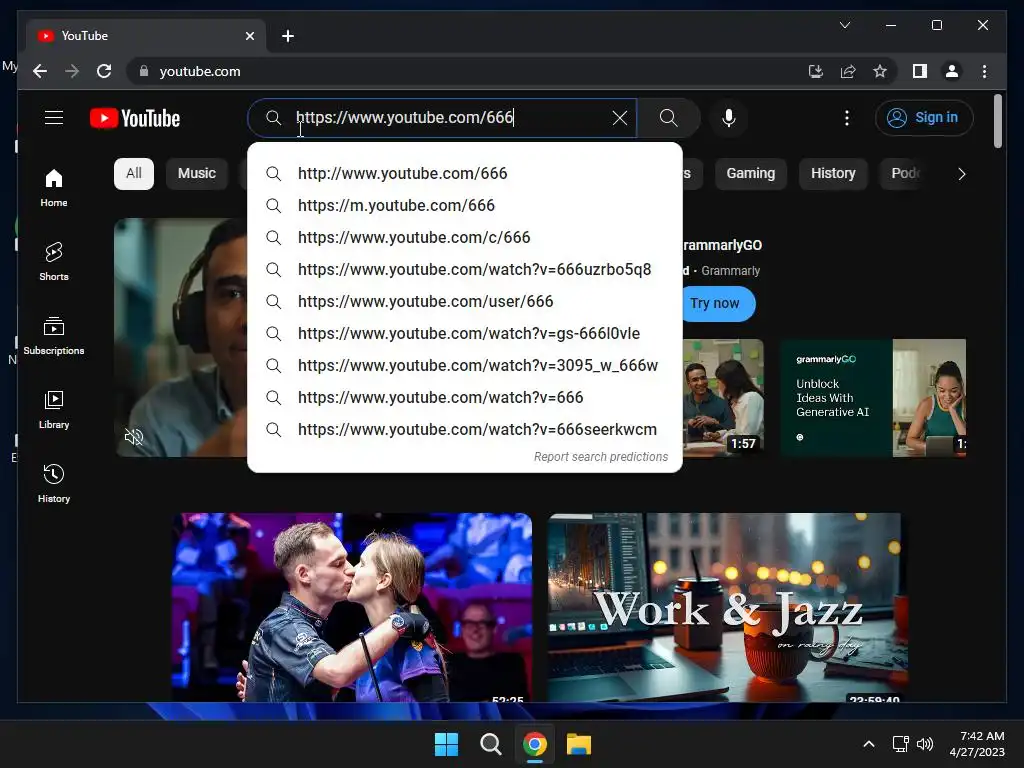The width and height of the screenshot is (1024, 768).
Task: Choose suggestion https://m.youtube.com/666
Action: [x=465, y=205]
